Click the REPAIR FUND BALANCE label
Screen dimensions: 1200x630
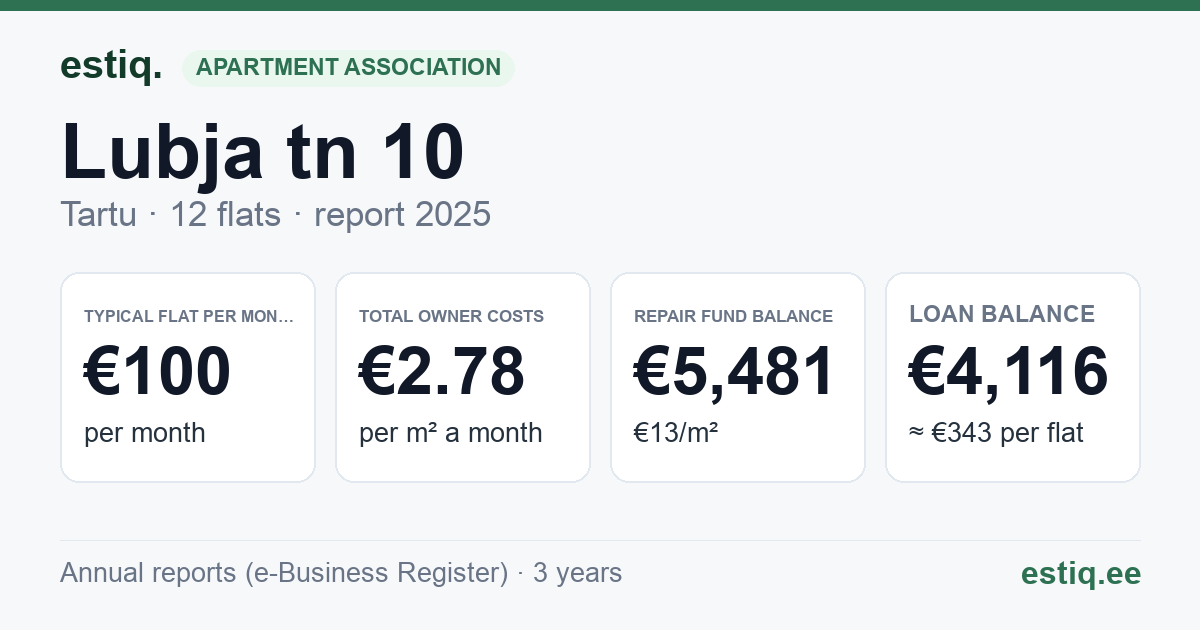click(733, 316)
